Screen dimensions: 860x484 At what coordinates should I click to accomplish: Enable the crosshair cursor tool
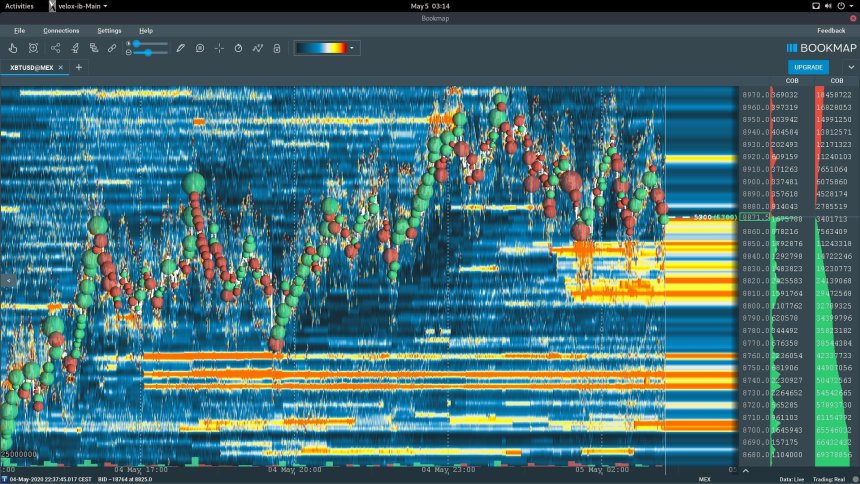(x=219, y=47)
